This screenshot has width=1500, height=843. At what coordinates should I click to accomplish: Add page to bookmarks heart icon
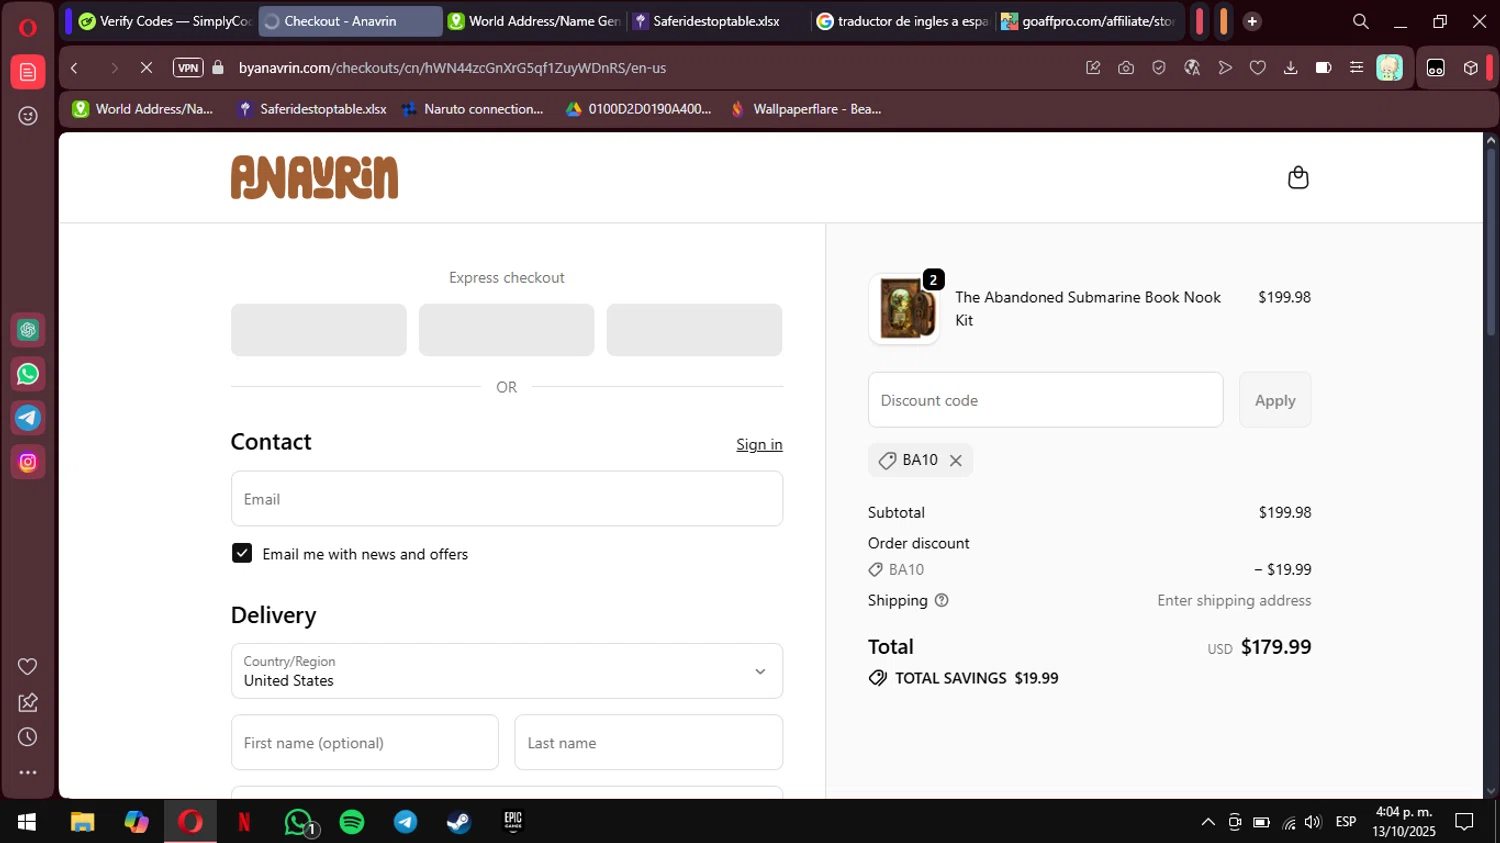[x=1258, y=68]
